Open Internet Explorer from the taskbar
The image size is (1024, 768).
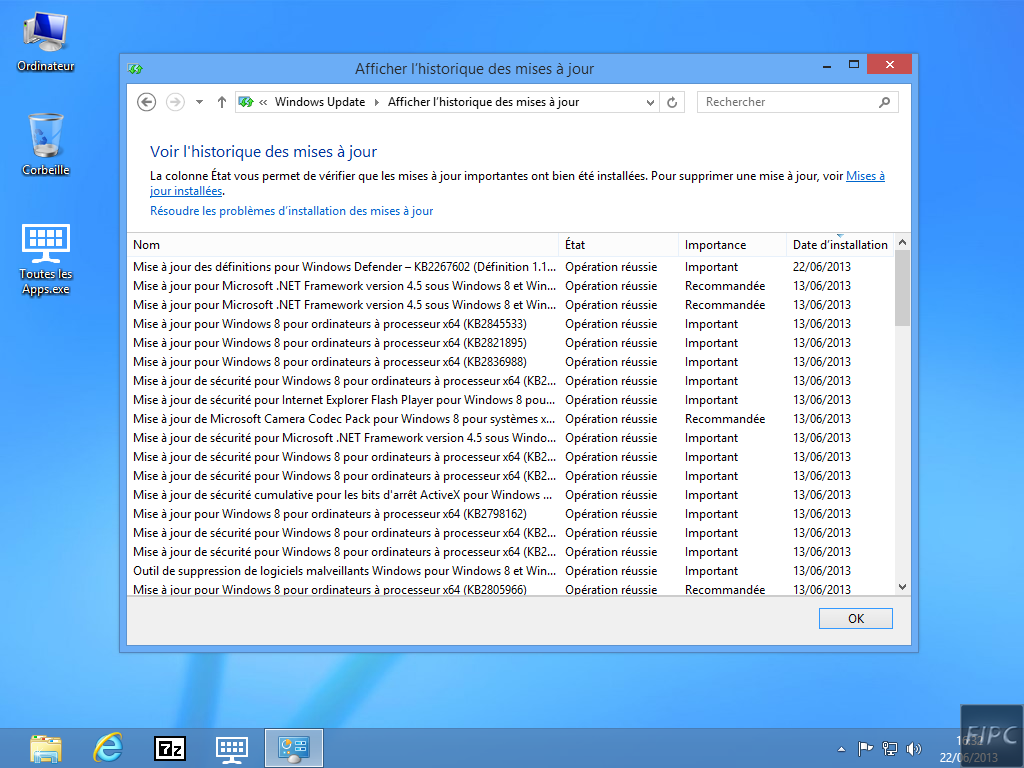[x=108, y=747]
